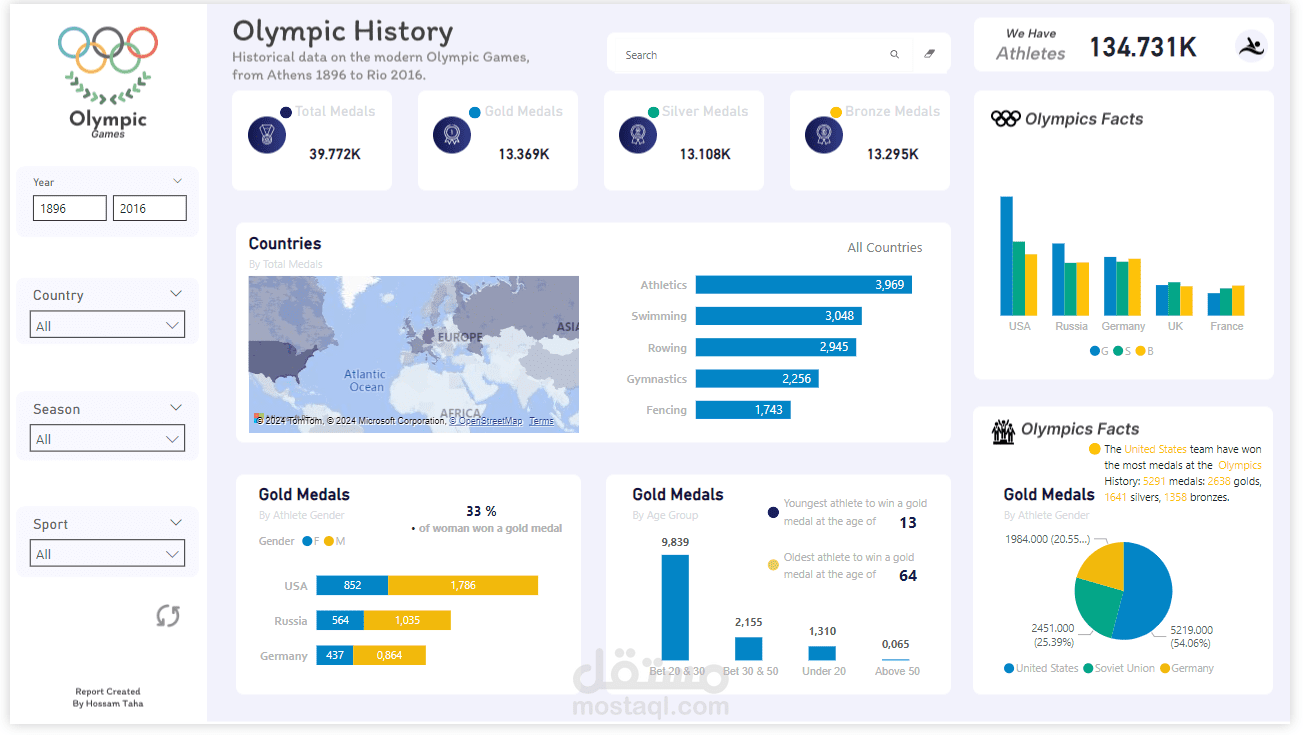The height and width of the screenshot is (735, 1303).
Task: Open the Country dropdown set to All
Action: pyautogui.click(x=107, y=324)
